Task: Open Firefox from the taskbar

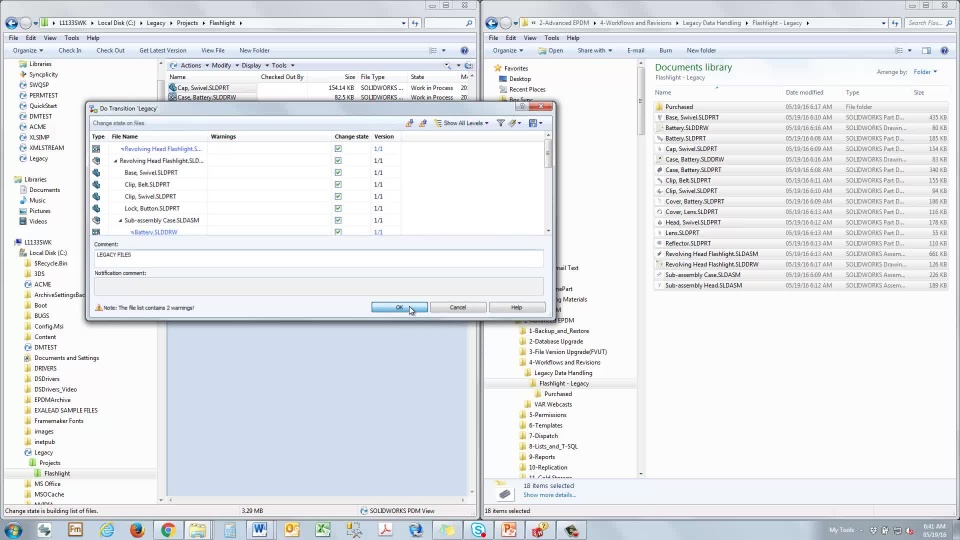Action: 137,530
